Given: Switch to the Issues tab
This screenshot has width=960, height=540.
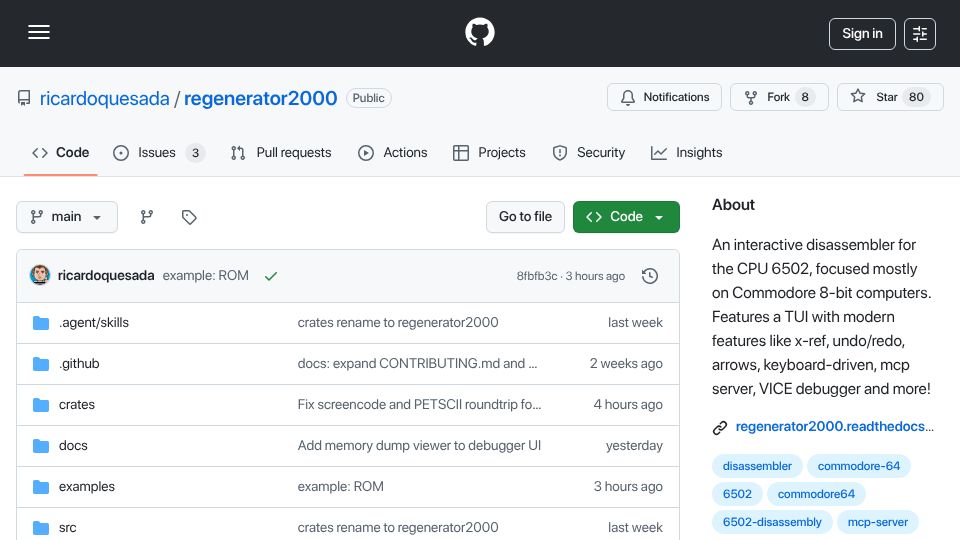Looking at the screenshot, I should pyautogui.click(x=159, y=152).
